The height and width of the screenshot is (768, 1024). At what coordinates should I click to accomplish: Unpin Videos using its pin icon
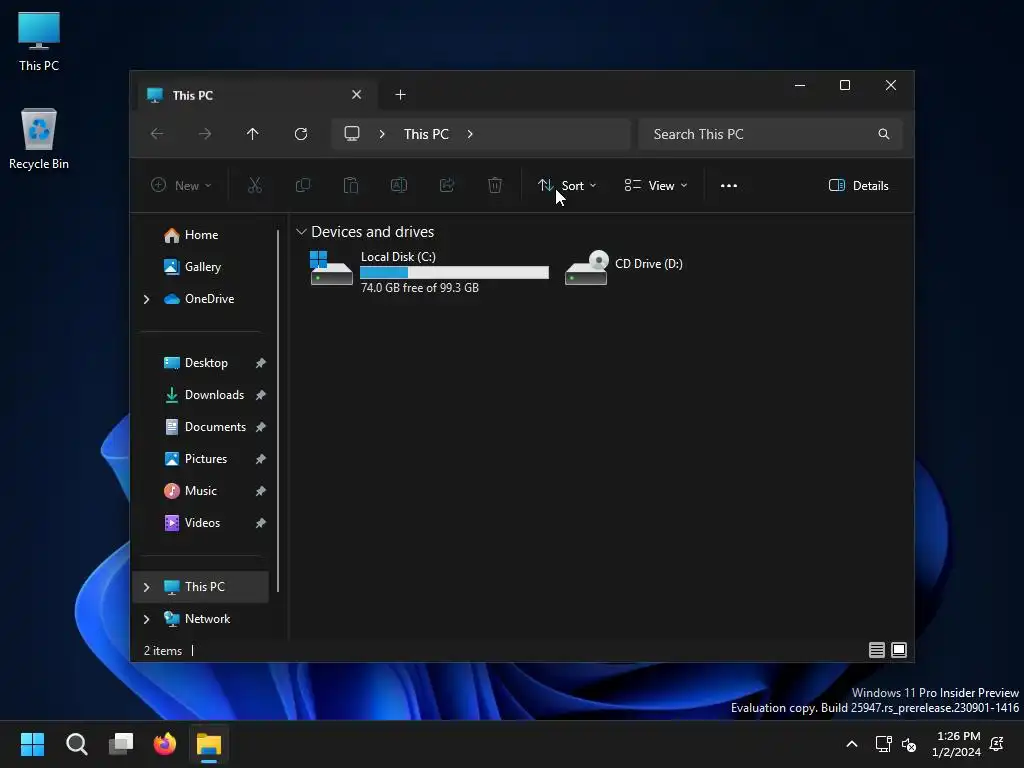click(x=261, y=523)
